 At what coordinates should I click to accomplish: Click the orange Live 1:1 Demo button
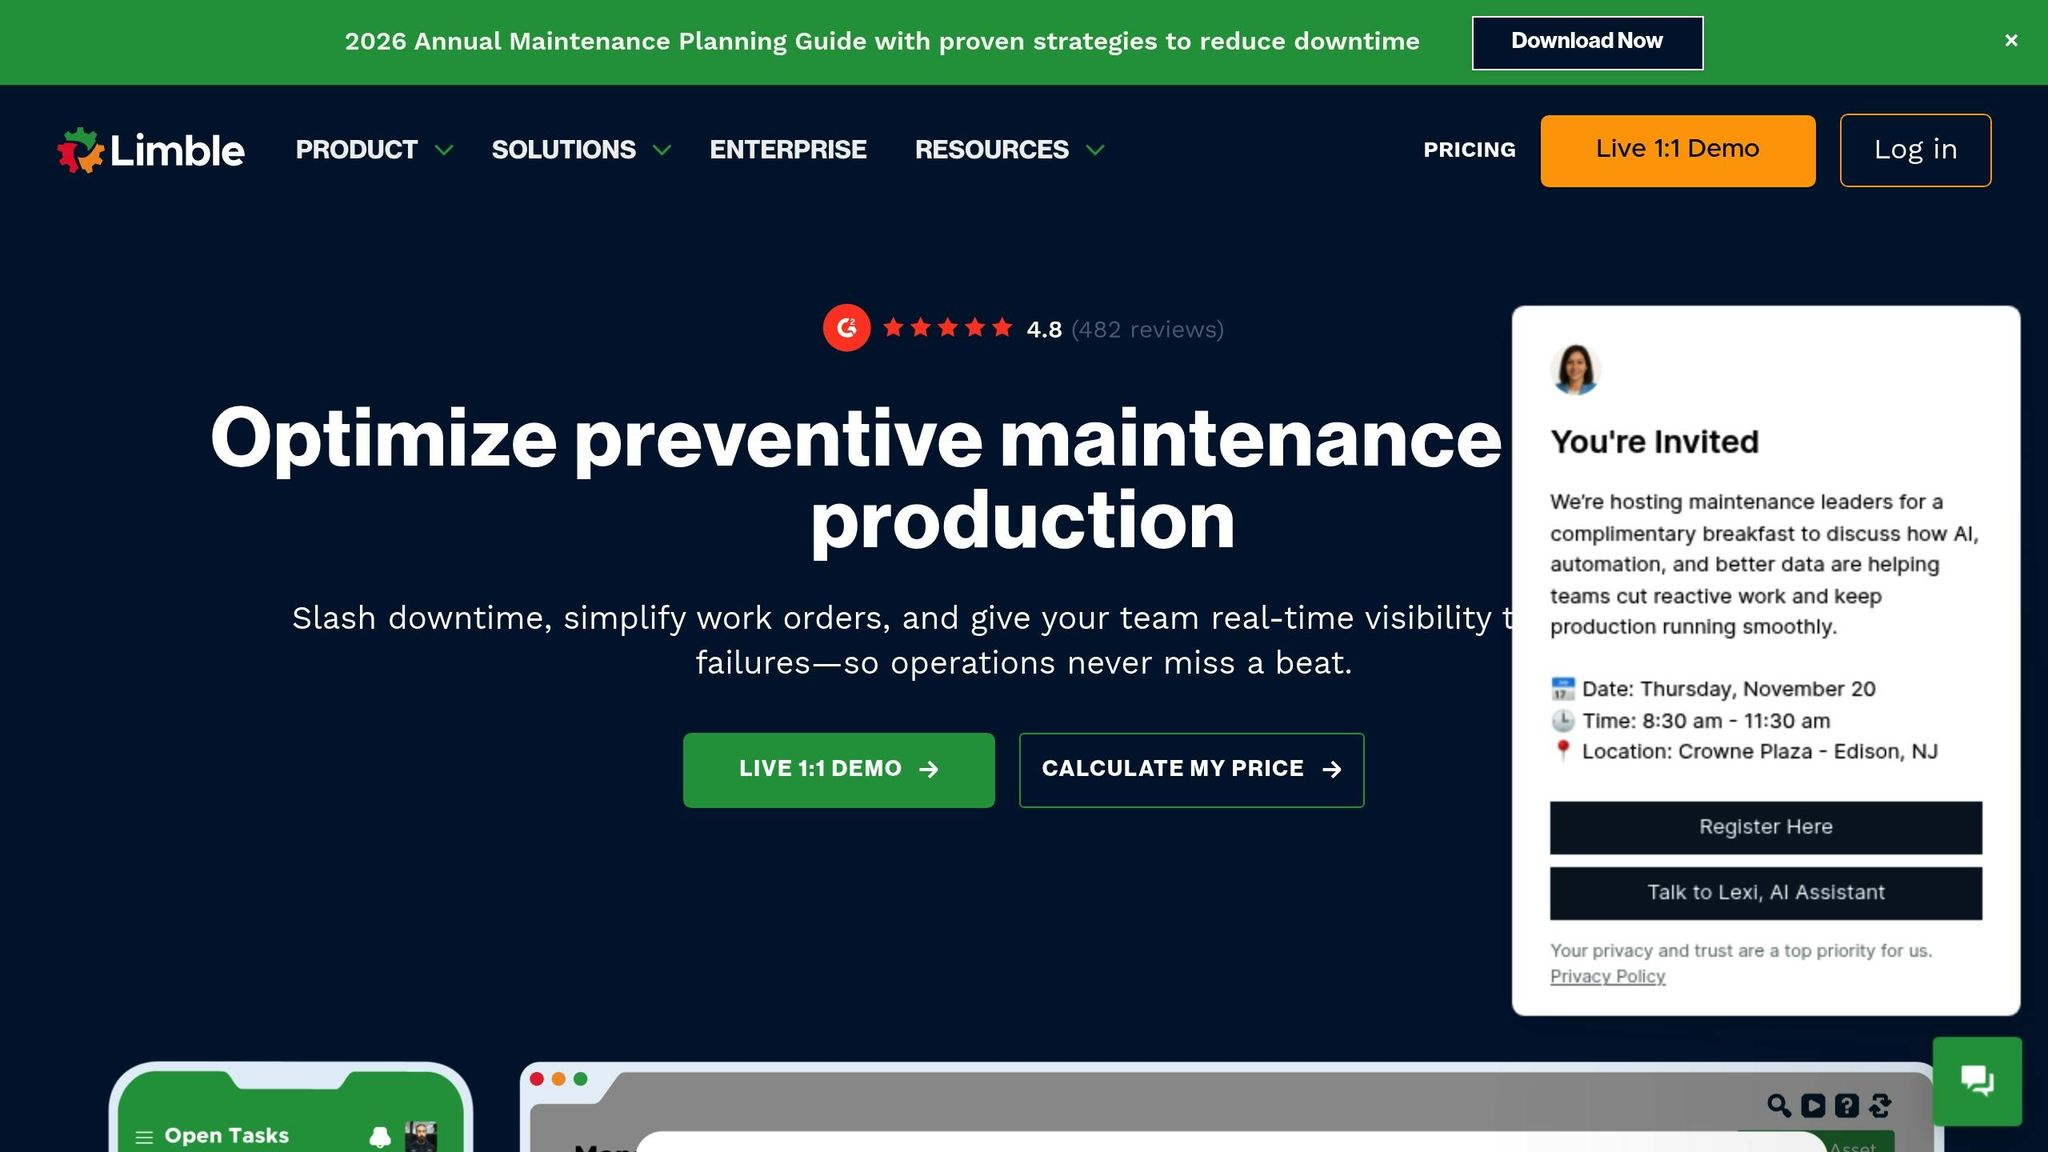[1677, 150]
